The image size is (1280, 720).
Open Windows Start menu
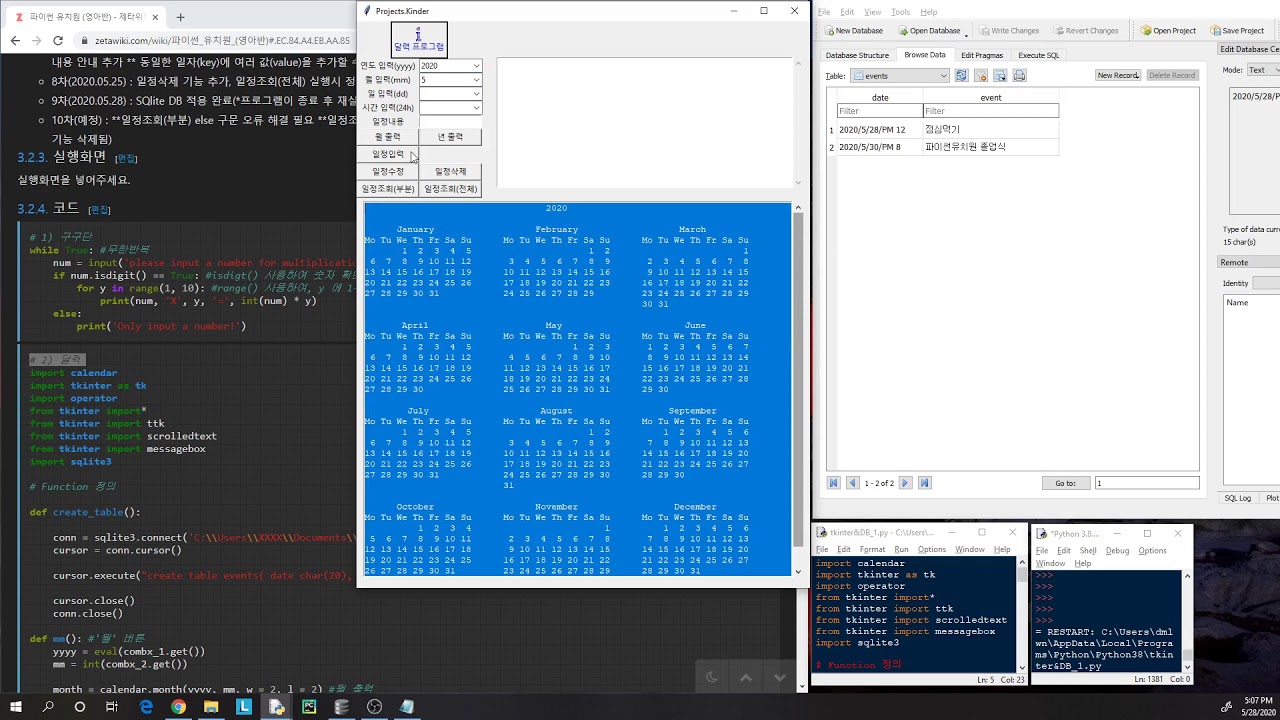15,706
